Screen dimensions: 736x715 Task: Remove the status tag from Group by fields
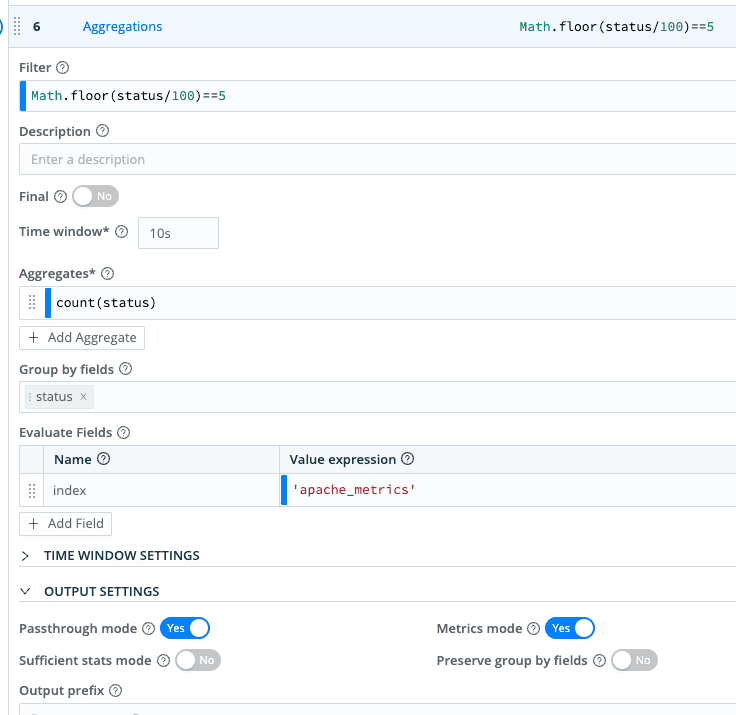click(x=84, y=397)
